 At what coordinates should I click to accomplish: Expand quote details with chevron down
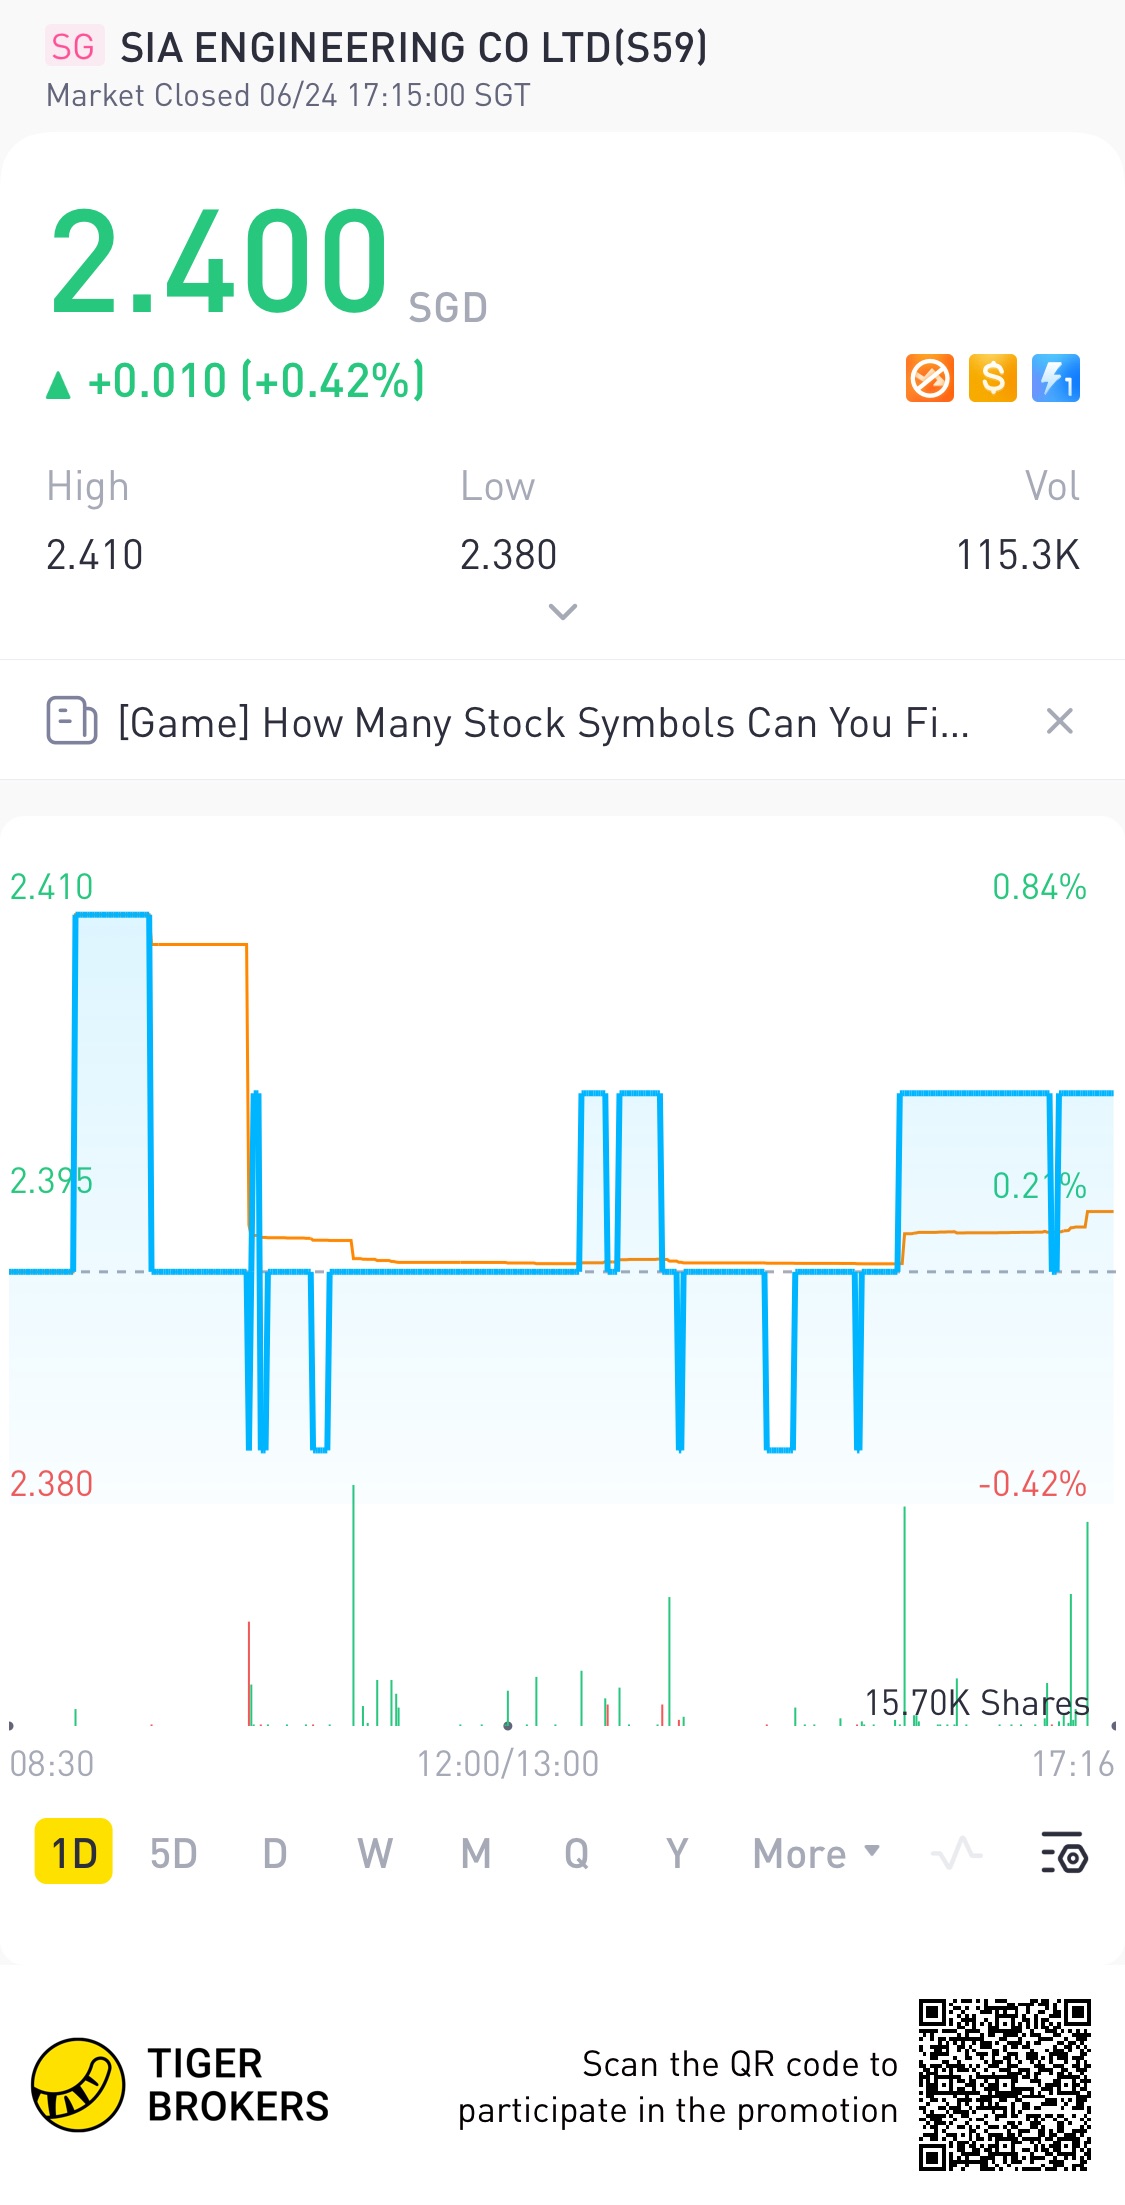click(x=563, y=611)
